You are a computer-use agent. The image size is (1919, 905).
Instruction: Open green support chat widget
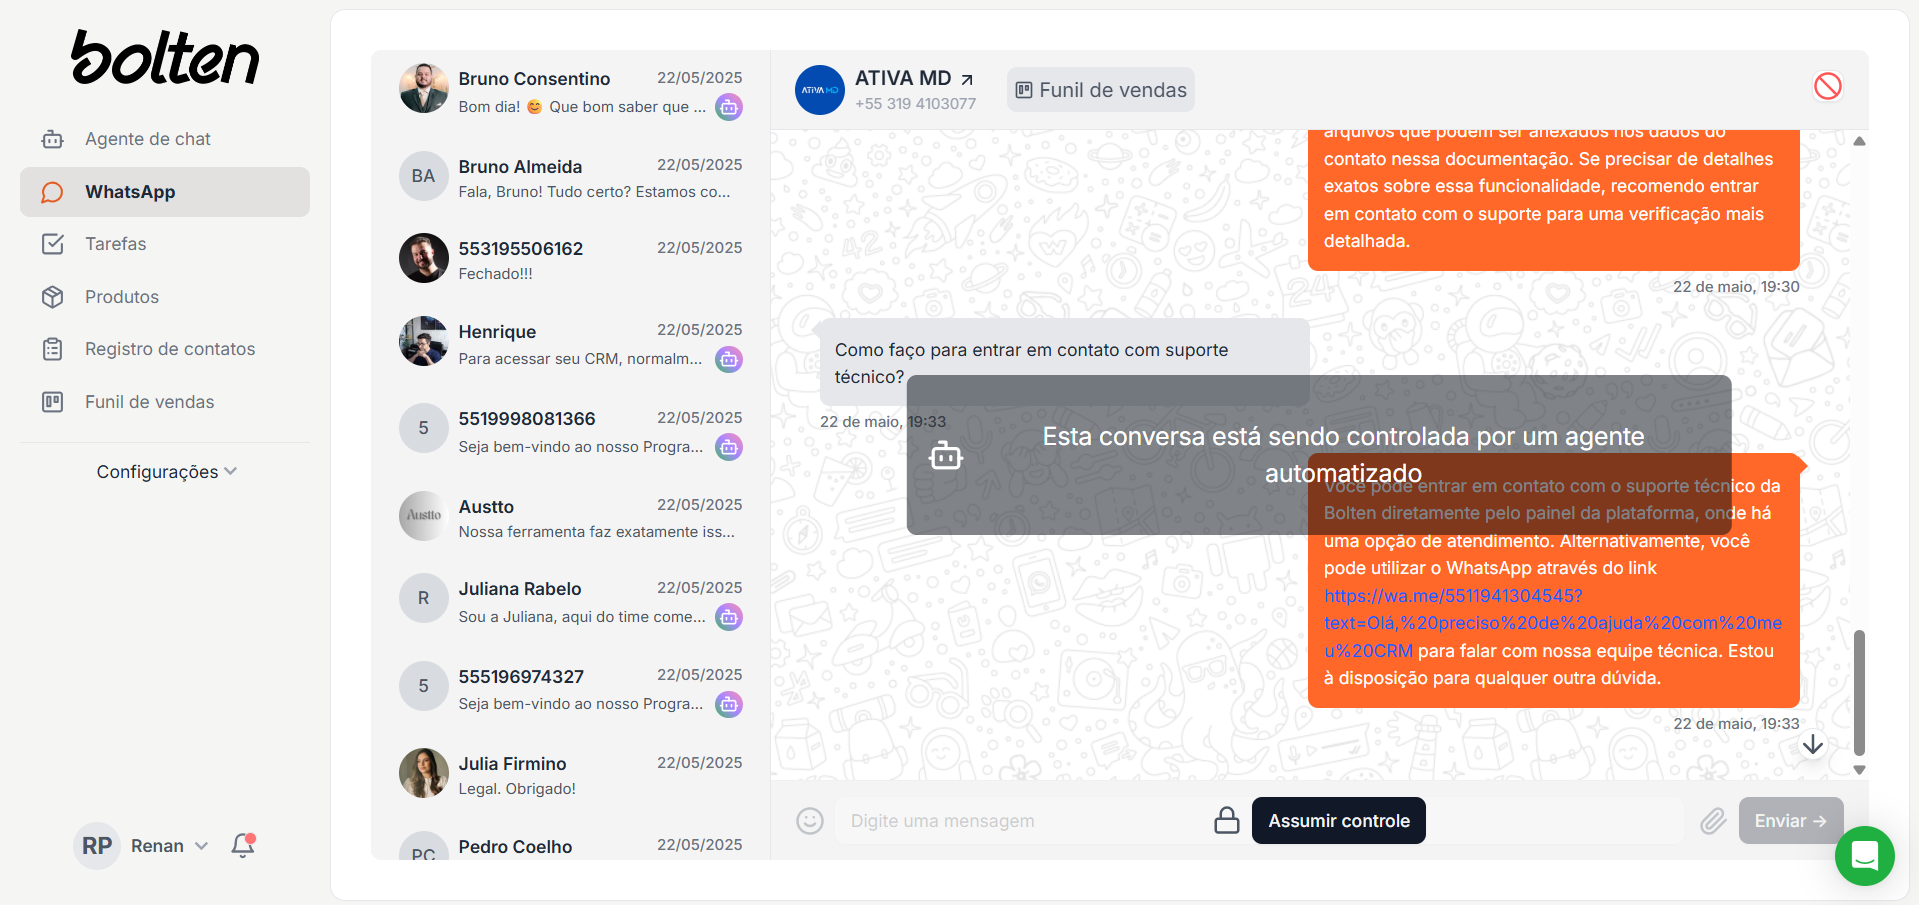pos(1865,856)
